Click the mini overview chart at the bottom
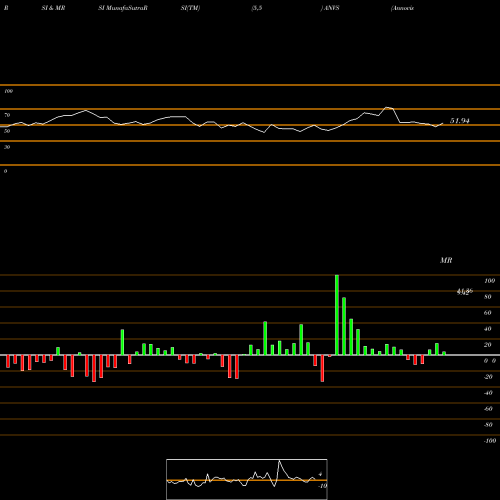The width and height of the screenshot is (500, 500). [x=247, y=479]
